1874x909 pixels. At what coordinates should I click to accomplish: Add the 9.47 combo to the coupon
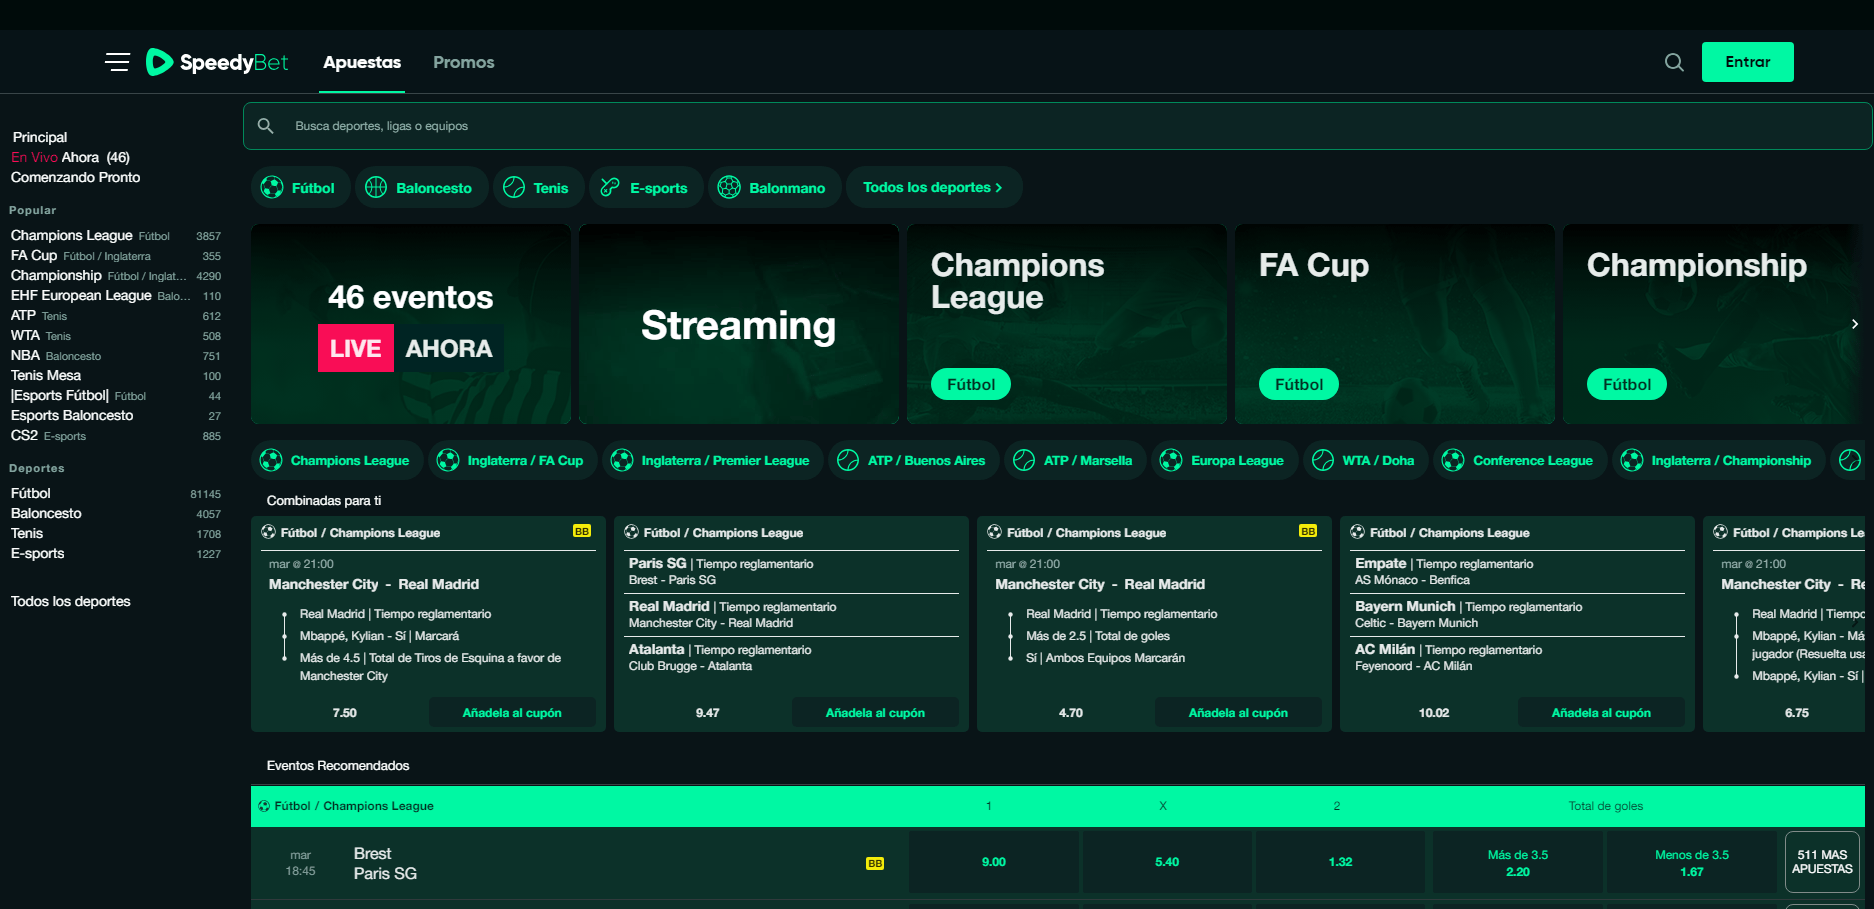[x=875, y=713]
